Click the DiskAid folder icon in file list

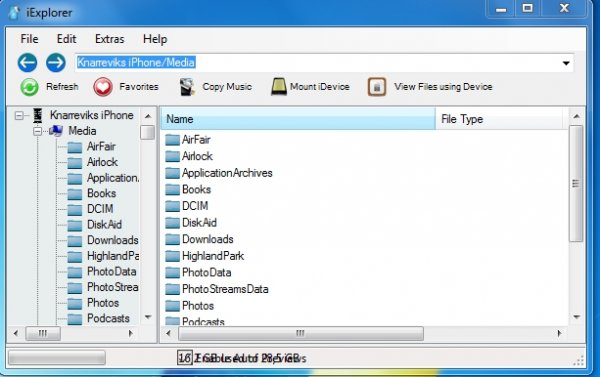coord(172,223)
